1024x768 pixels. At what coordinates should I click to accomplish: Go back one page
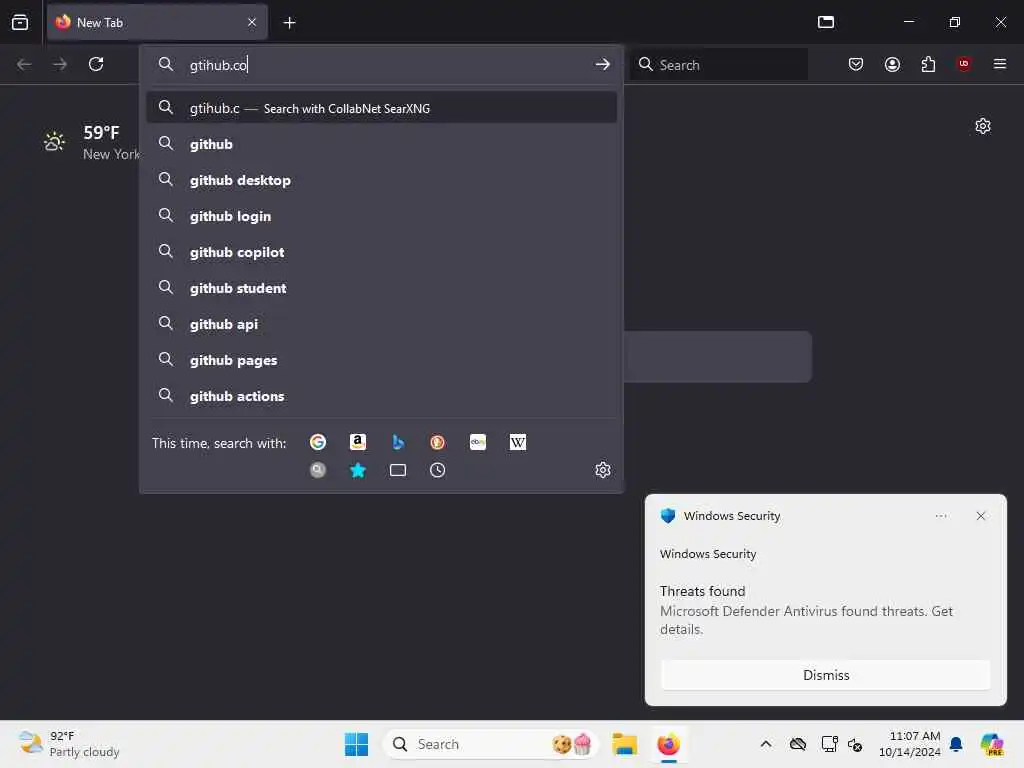click(24, 64)
